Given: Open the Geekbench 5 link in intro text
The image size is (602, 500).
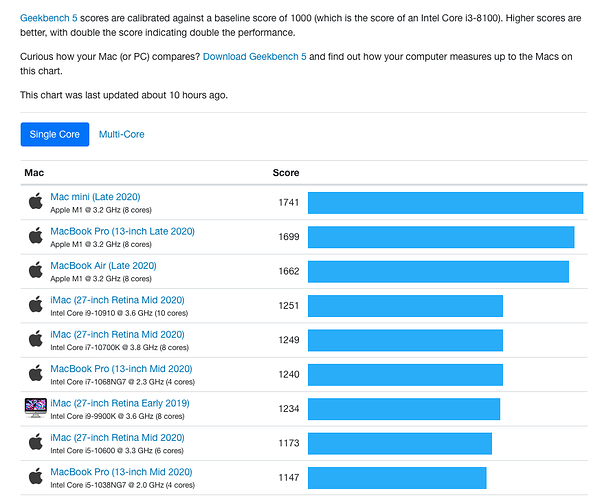Looking at the screenshot, I should click(x=48, y=18).
